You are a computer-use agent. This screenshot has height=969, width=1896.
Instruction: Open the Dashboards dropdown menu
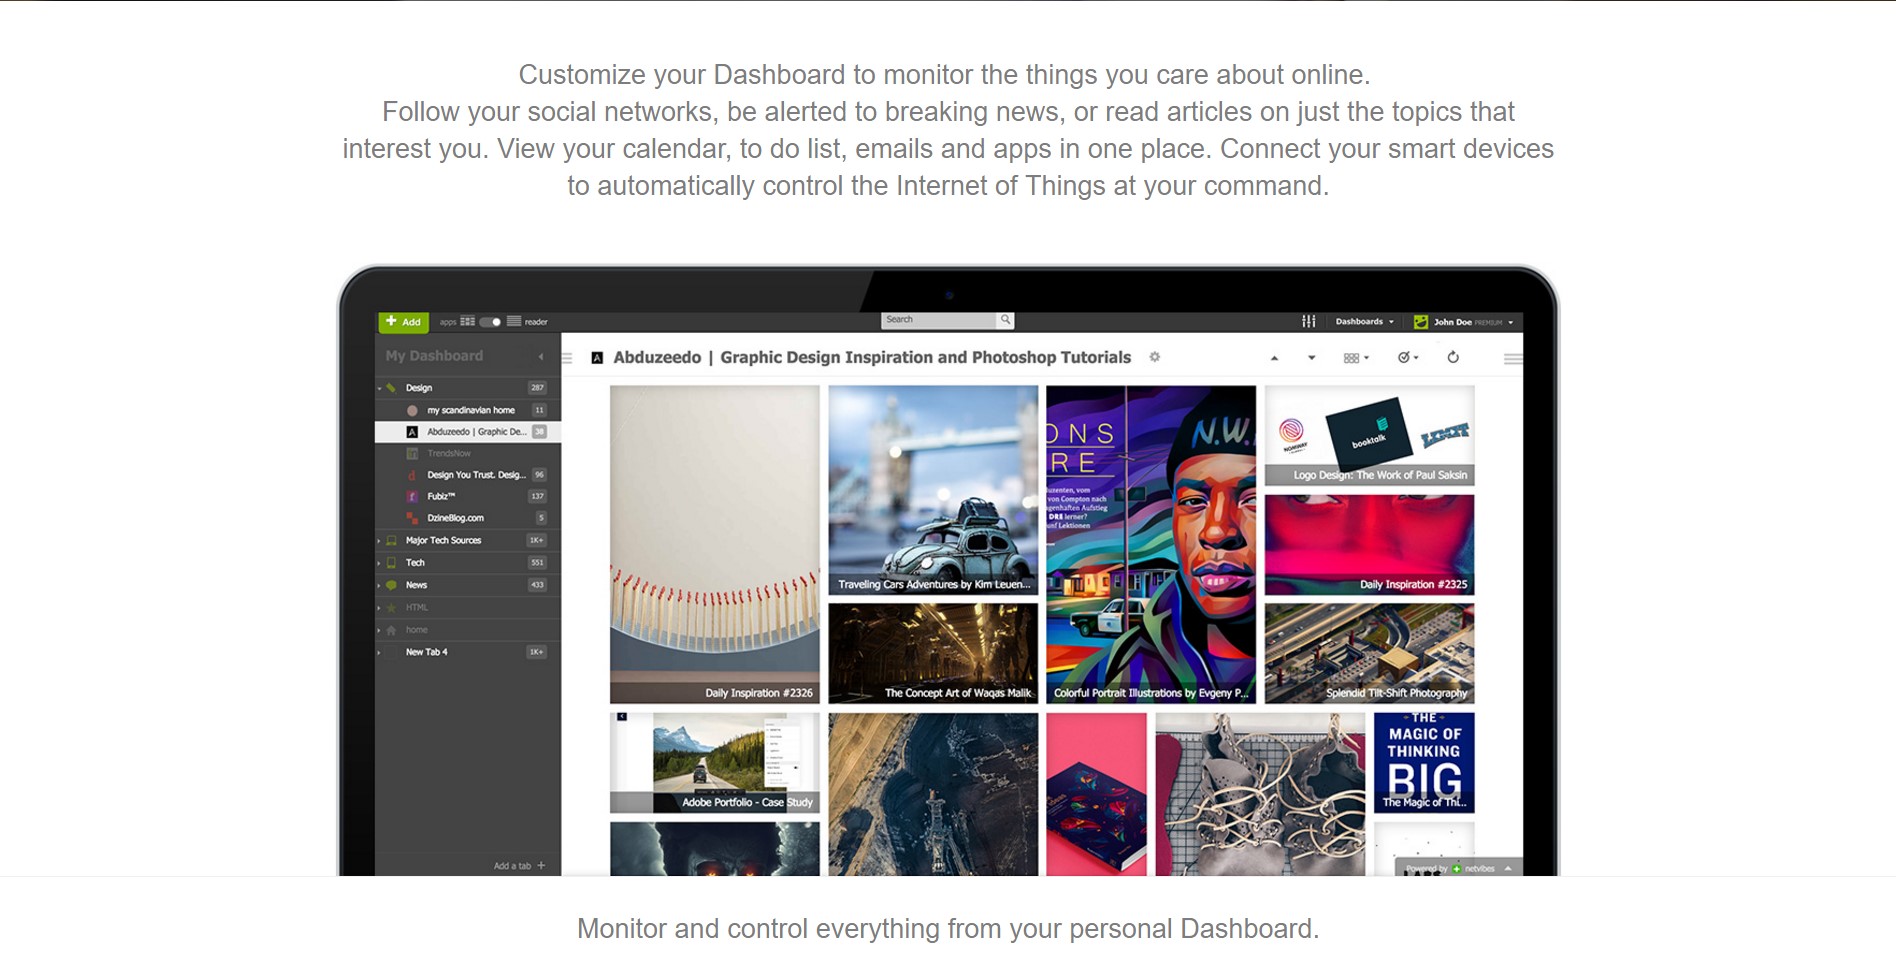[1364, 322]
